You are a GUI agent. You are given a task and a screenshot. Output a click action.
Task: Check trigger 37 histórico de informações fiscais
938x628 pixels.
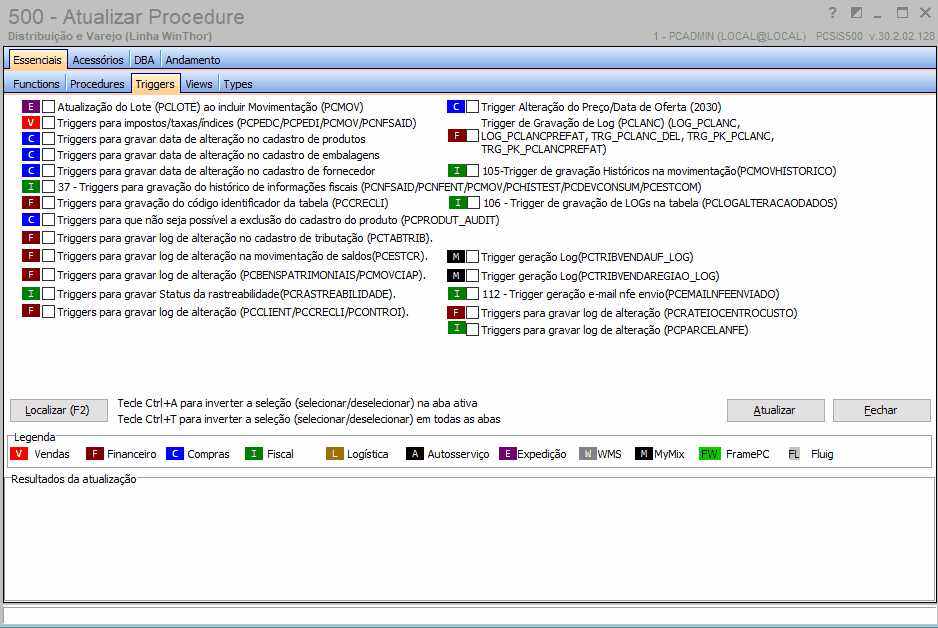48,187
